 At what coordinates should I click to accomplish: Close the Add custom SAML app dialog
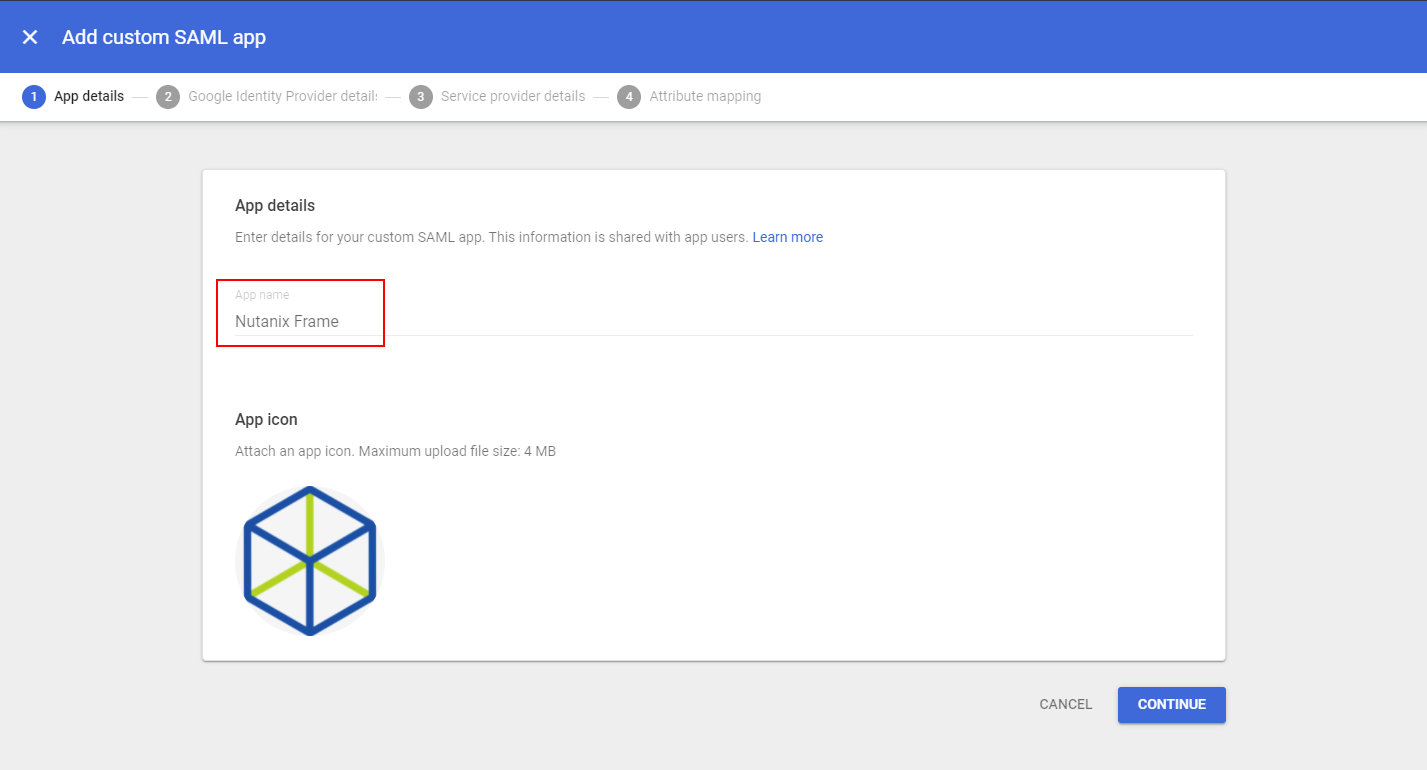pos(30,37)
